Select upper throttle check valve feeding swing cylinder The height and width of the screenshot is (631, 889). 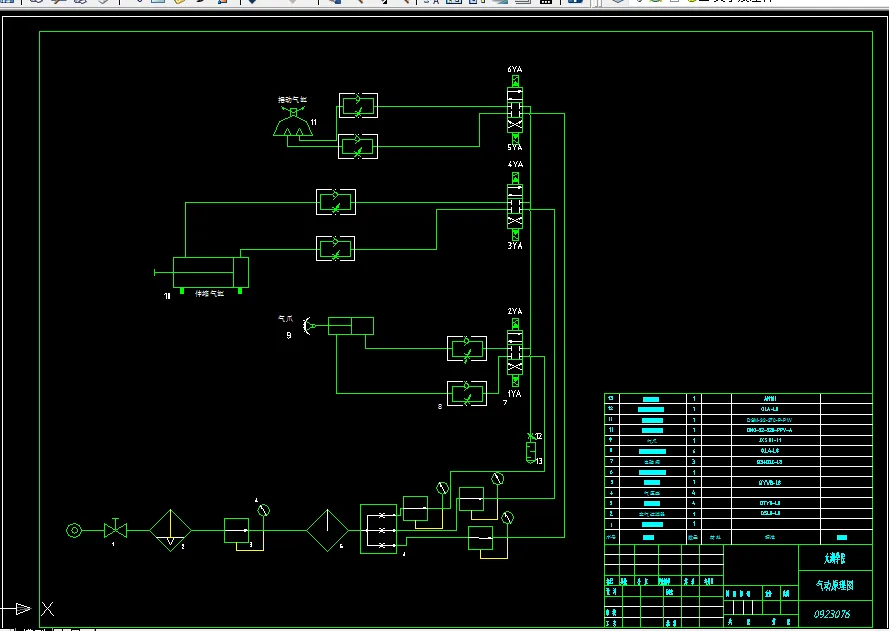click(x=358, y=105)
